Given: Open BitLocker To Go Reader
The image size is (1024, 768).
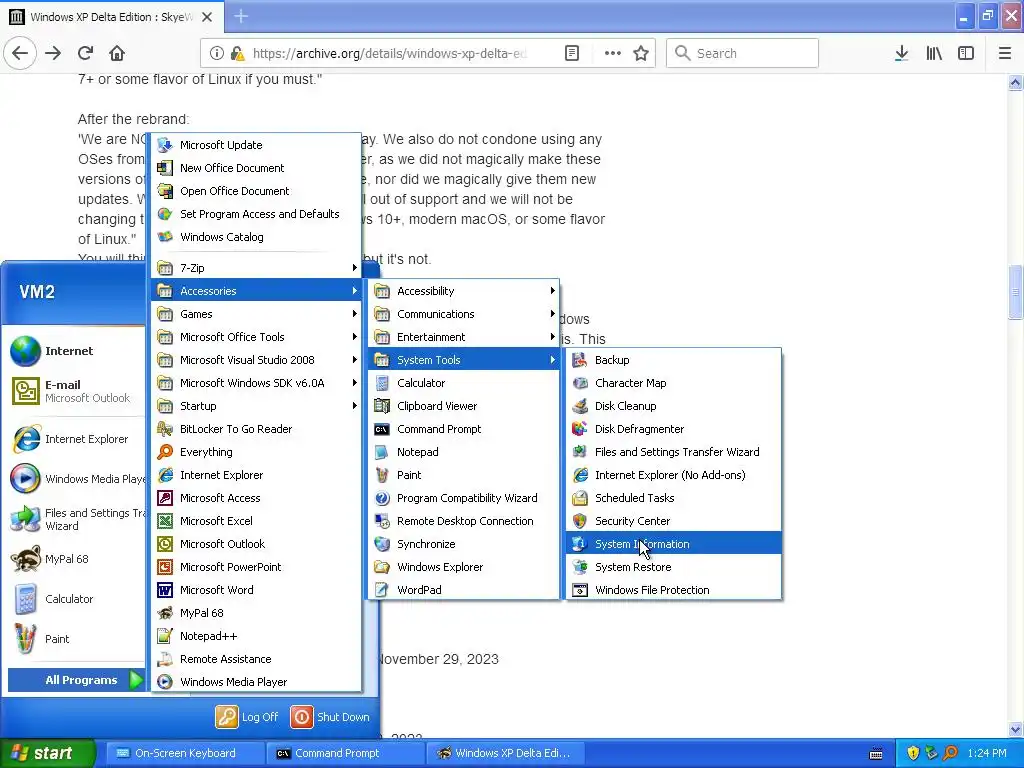Looking at the screenshot, I should tap(256, 429).
